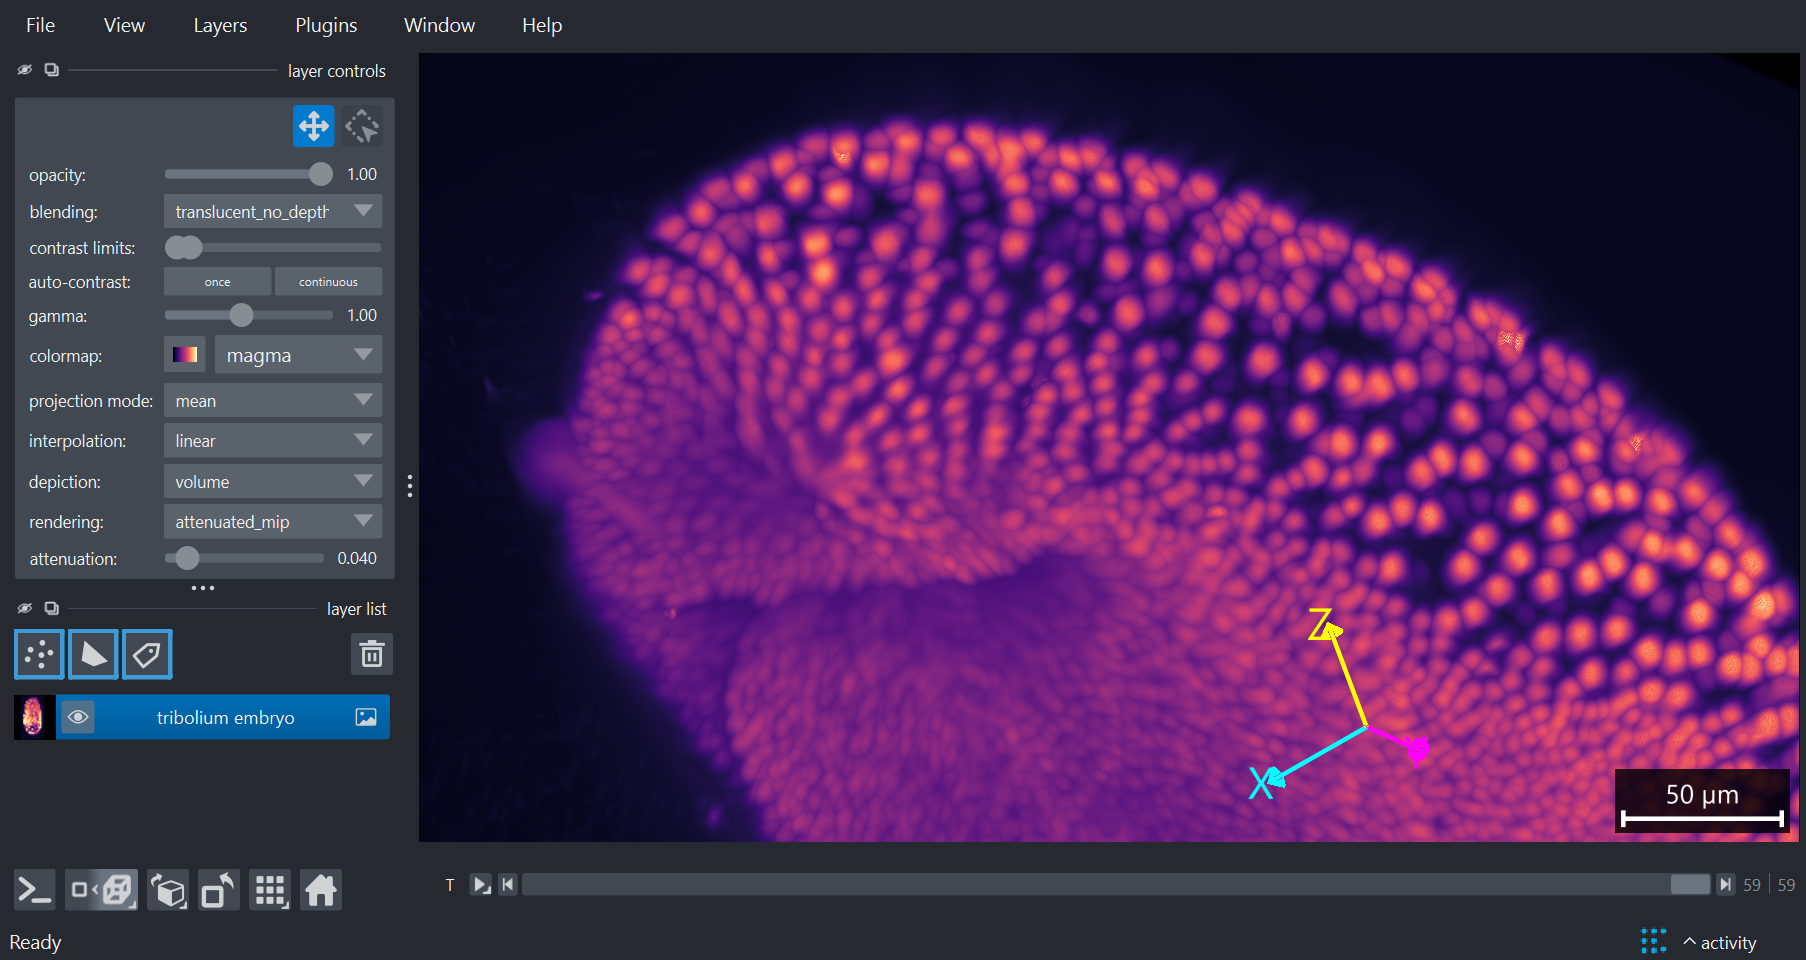Click the Ready status text

point(35,942)
